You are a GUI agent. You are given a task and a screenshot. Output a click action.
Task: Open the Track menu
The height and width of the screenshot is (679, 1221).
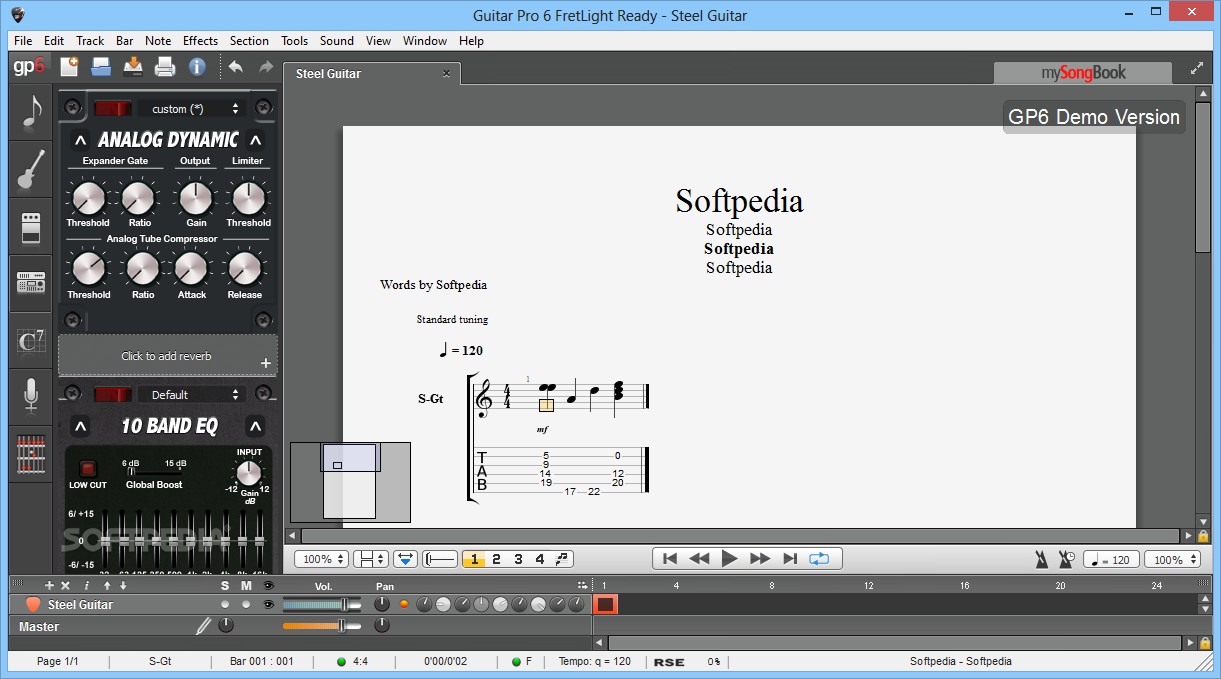pos(90,41)
